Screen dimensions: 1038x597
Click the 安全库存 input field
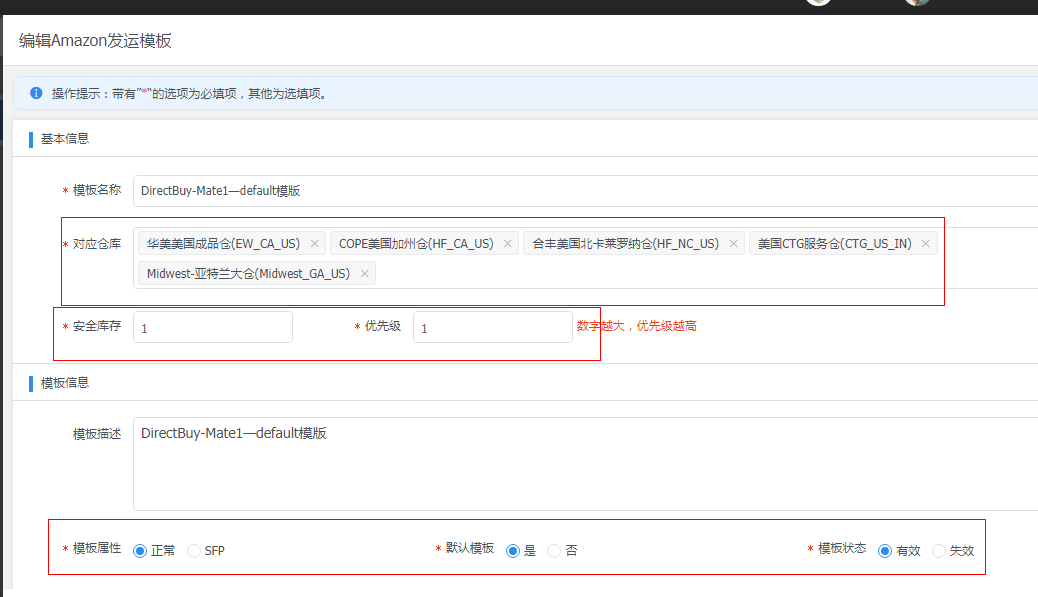tap(212, 328)
